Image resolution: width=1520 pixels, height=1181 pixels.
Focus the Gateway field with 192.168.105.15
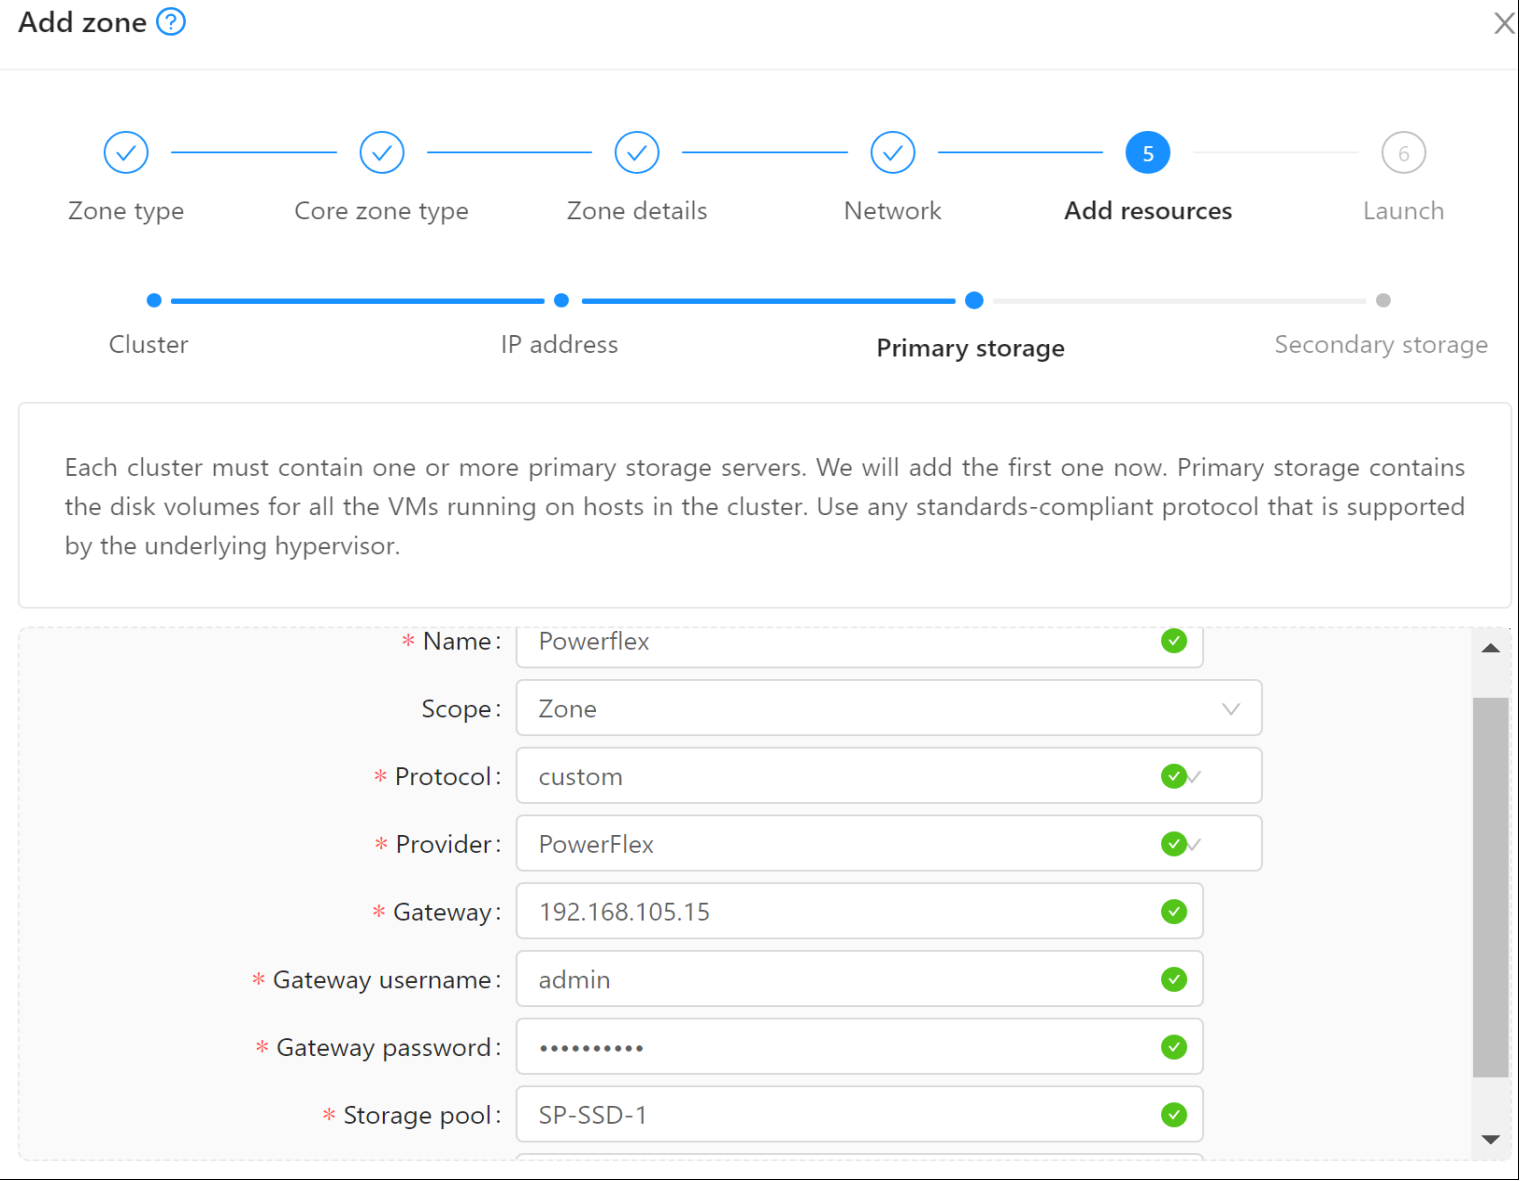860,911
